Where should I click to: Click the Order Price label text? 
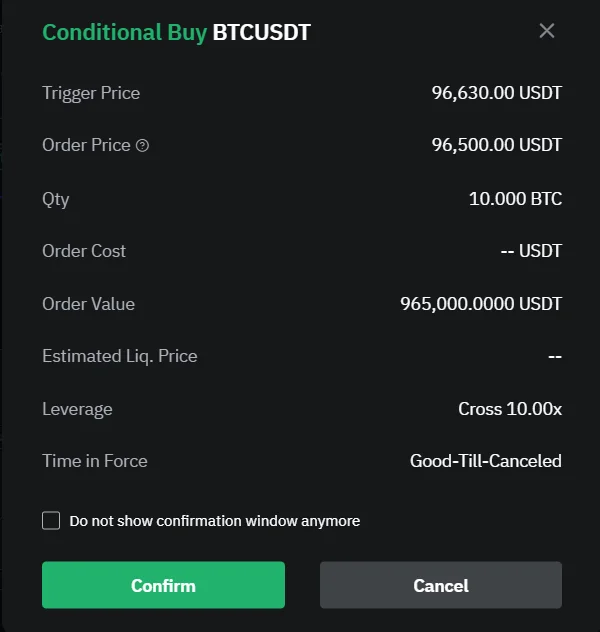coord(86,145)
